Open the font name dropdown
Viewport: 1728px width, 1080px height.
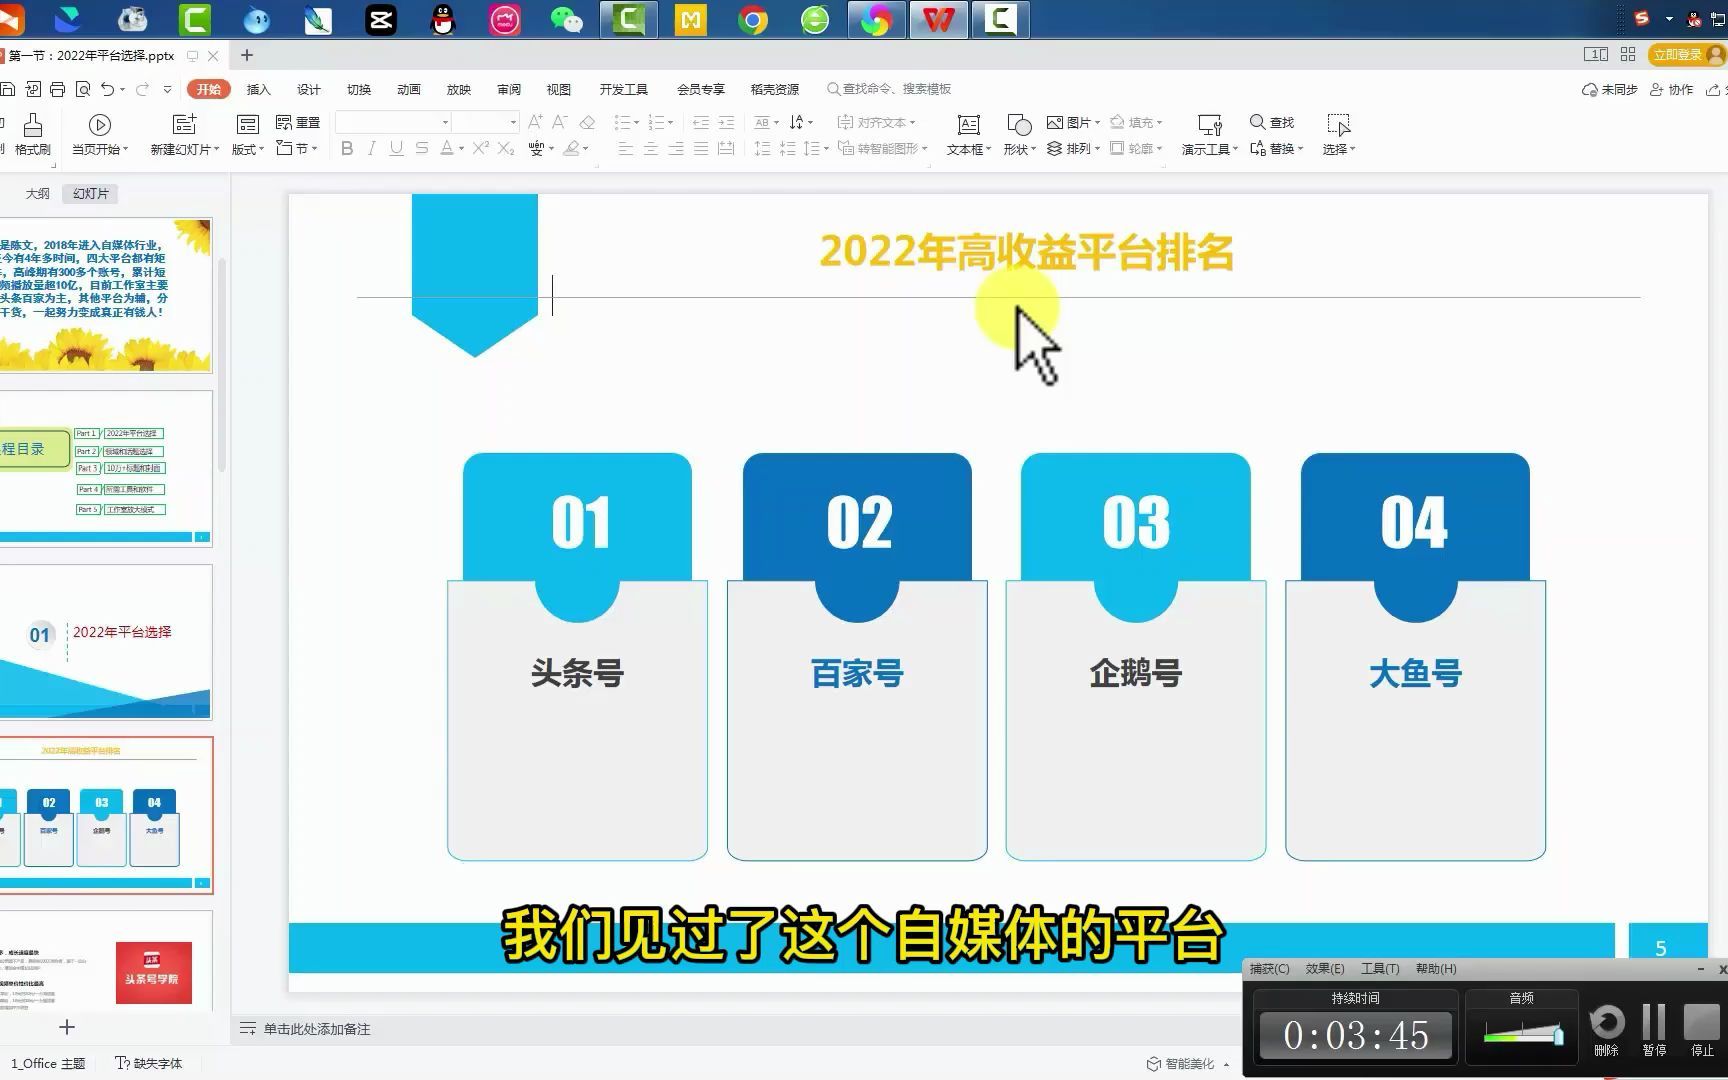(x=445, y=122)
